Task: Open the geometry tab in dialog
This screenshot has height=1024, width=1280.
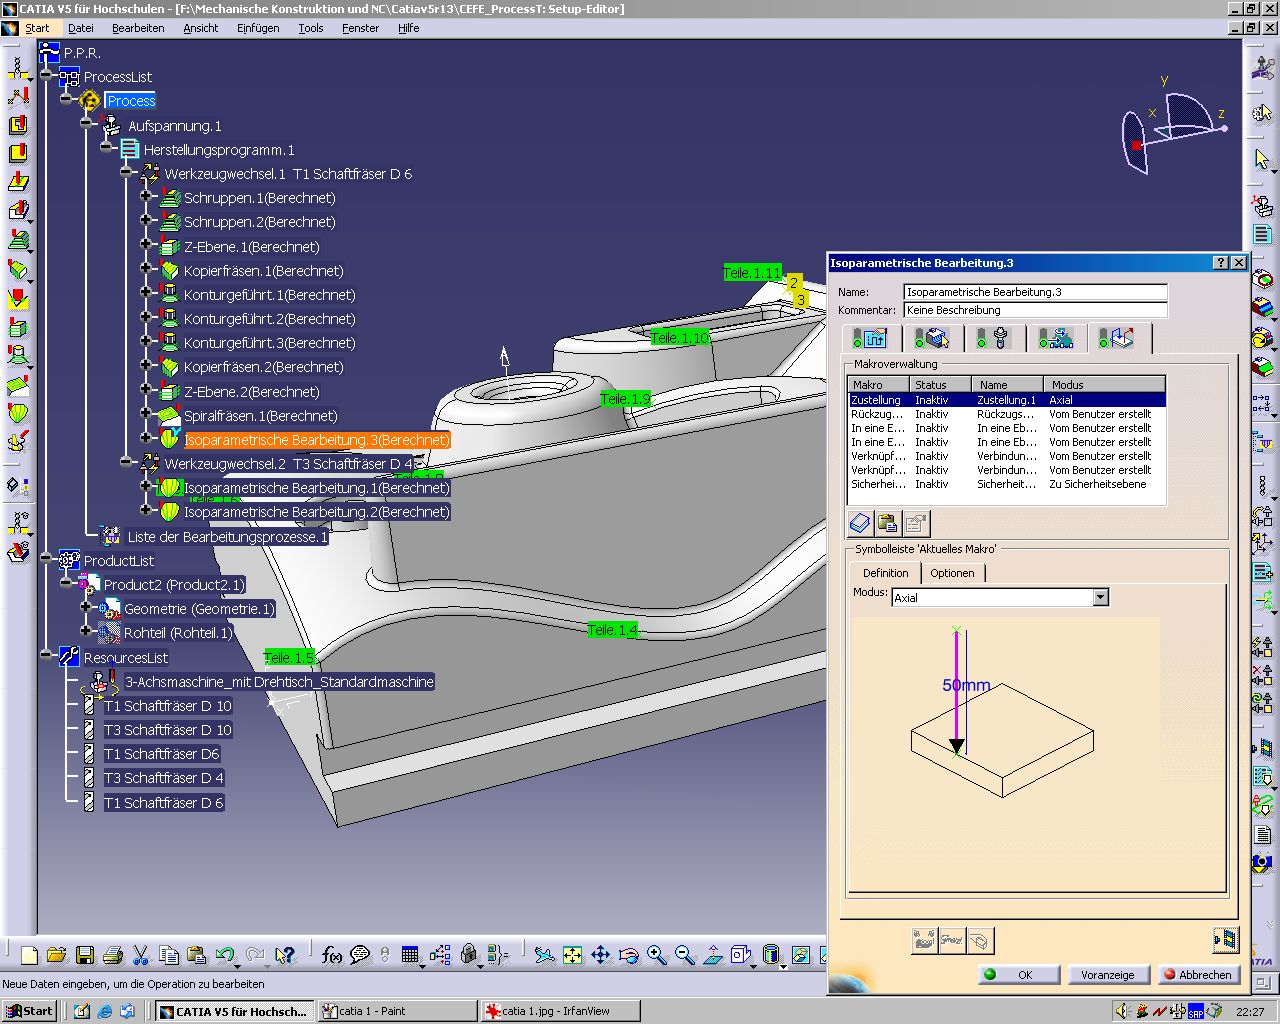Action: point(932,338)
